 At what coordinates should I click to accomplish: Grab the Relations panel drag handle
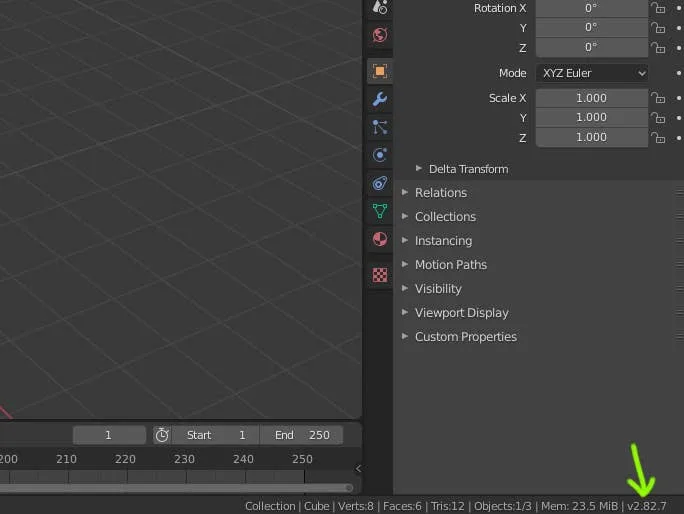(x=680, y=192)
